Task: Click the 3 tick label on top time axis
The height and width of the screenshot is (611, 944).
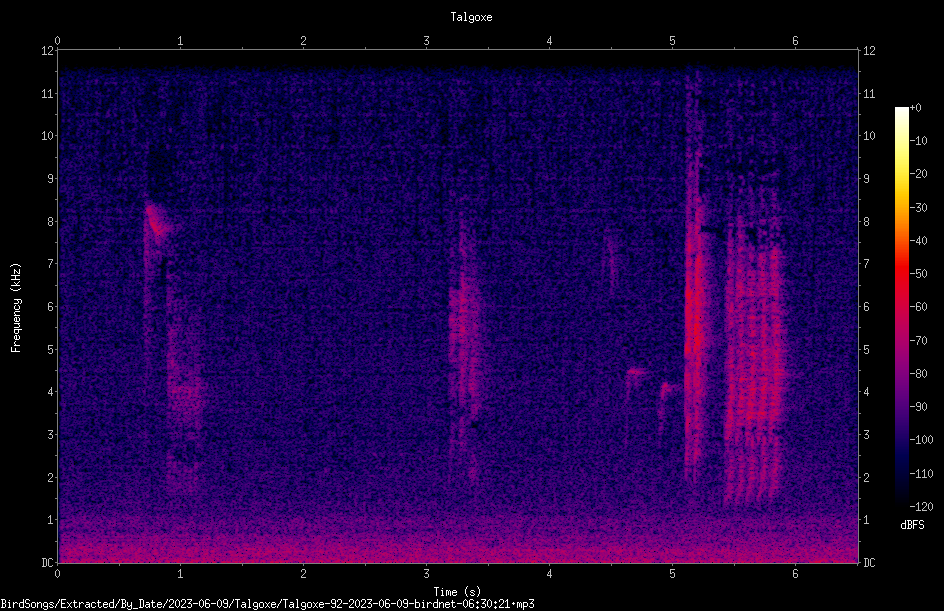Action: (426, 41)
